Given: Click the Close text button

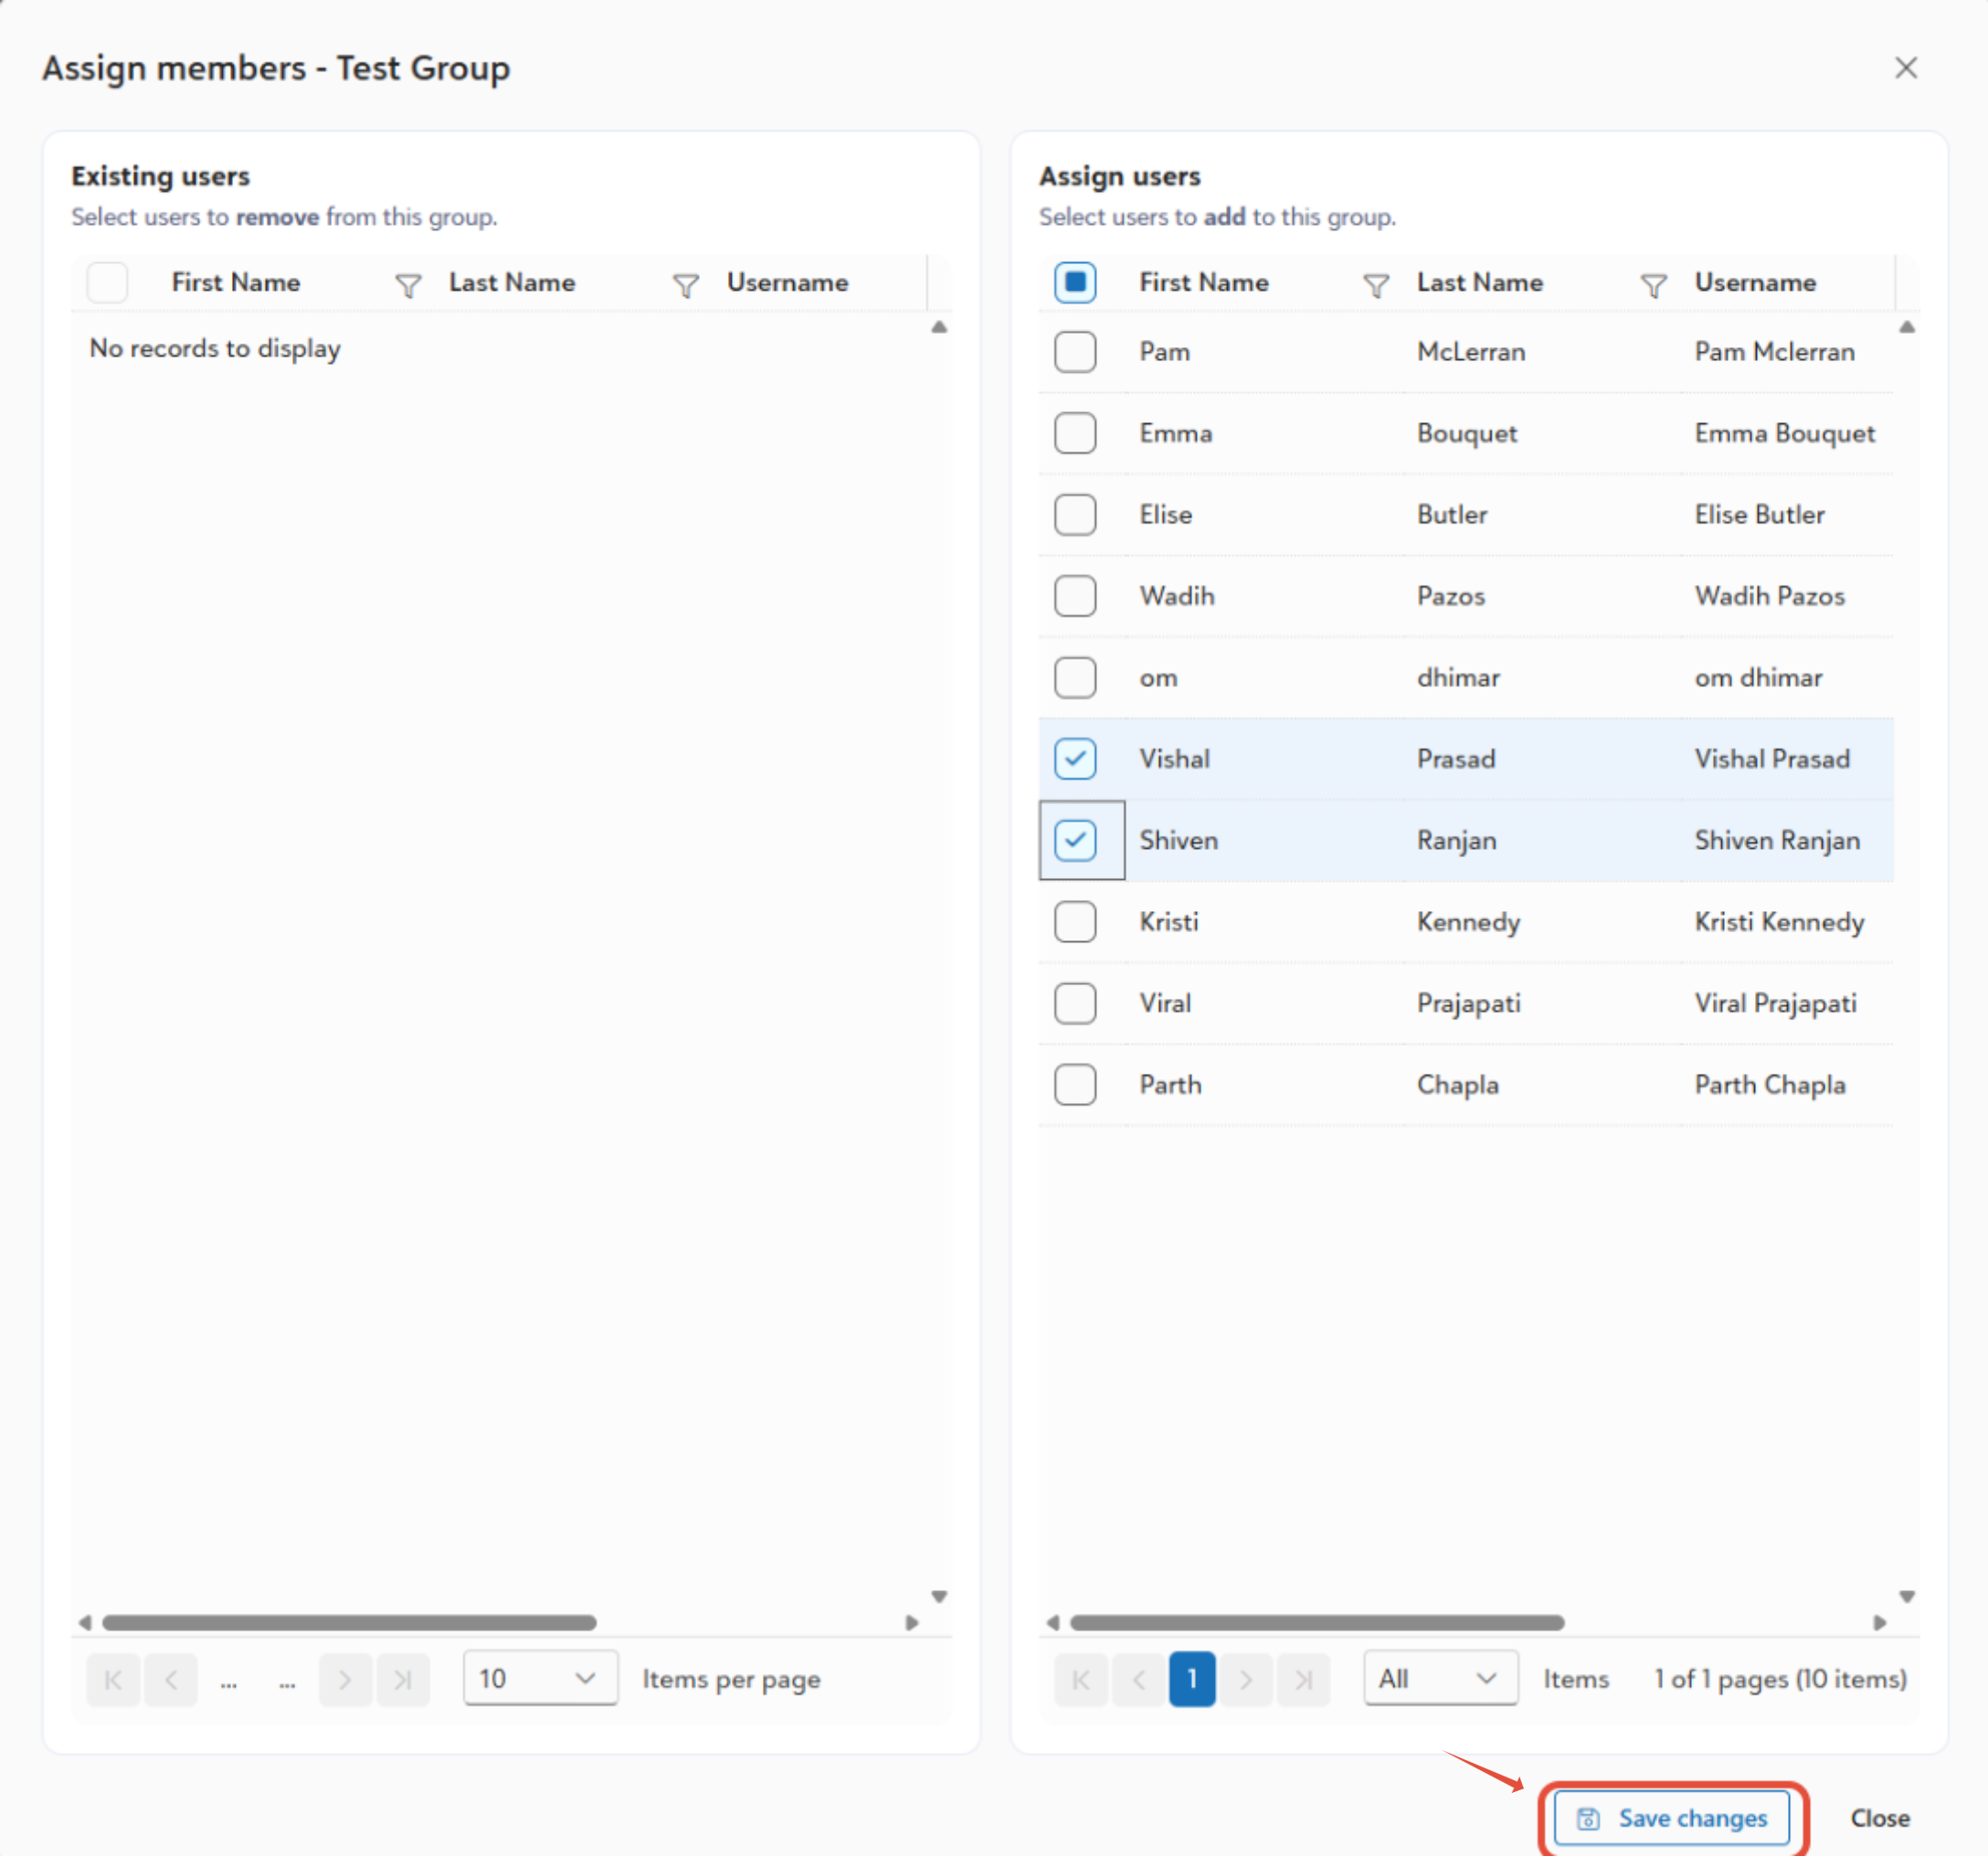Looking at the screenshot, I should [1879, 1818].
